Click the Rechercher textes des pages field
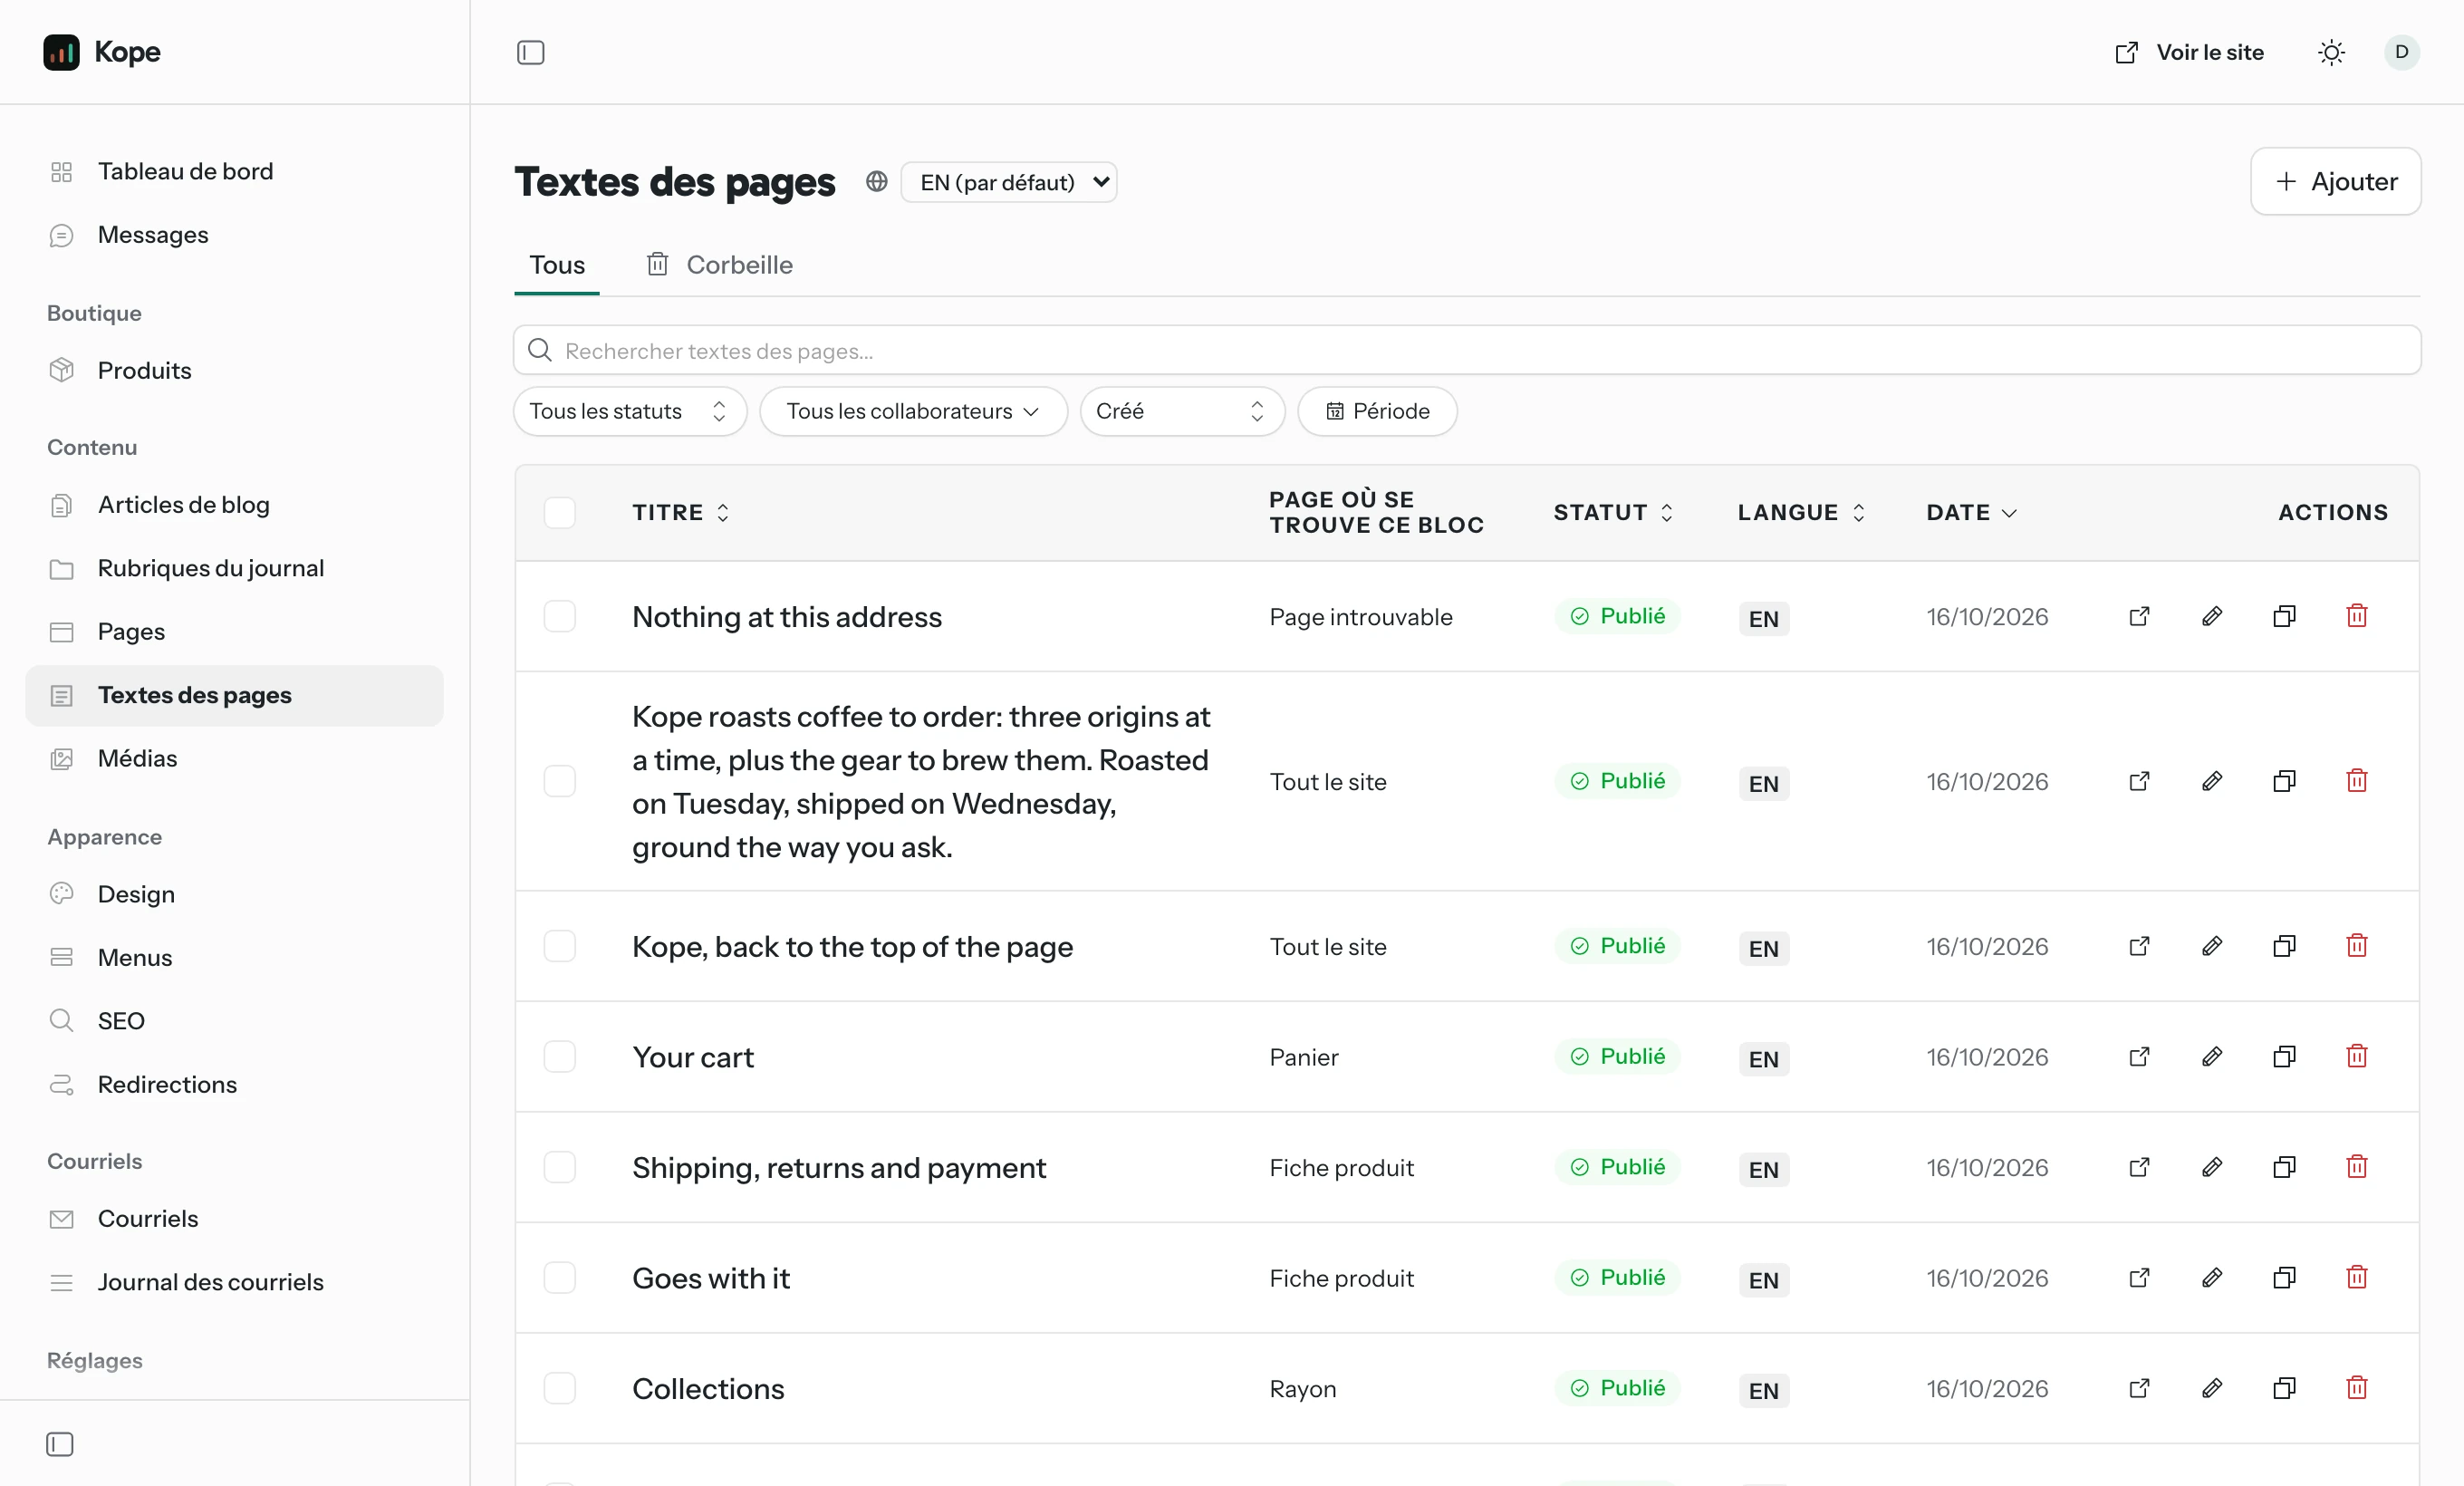 click(x=1467, y=350)
